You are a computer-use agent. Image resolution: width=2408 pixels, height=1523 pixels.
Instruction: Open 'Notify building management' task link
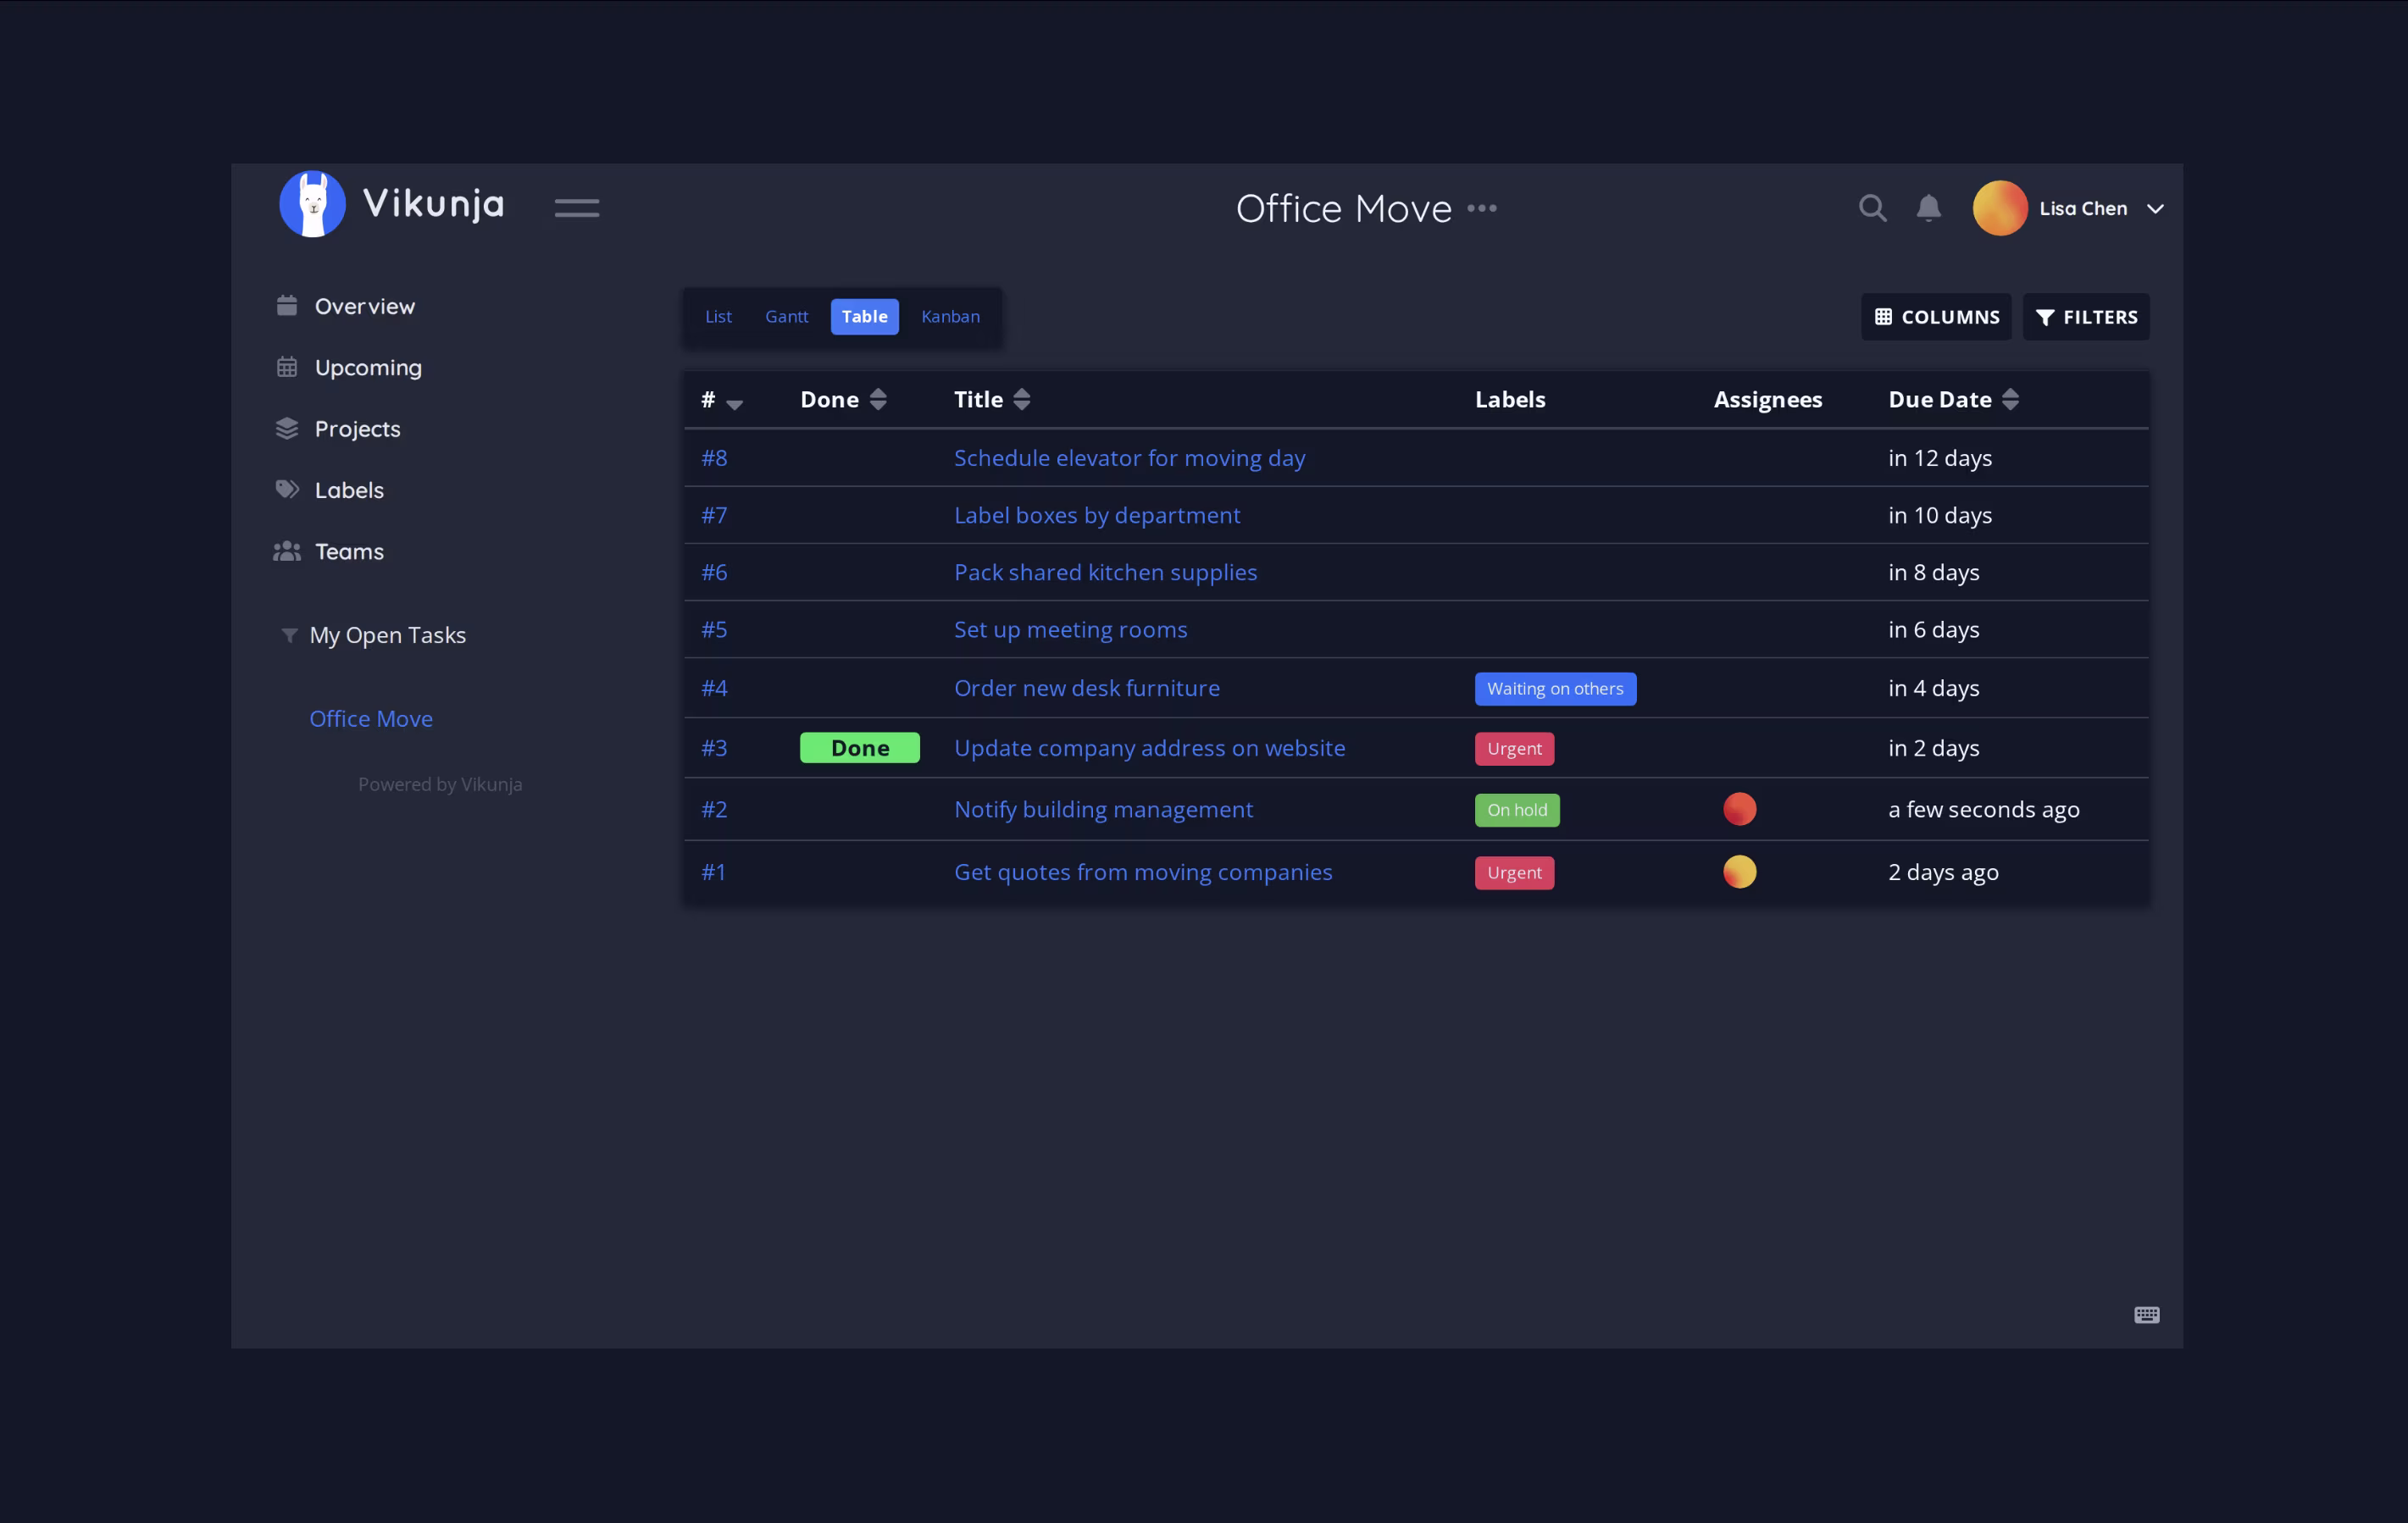[1103, 809]
